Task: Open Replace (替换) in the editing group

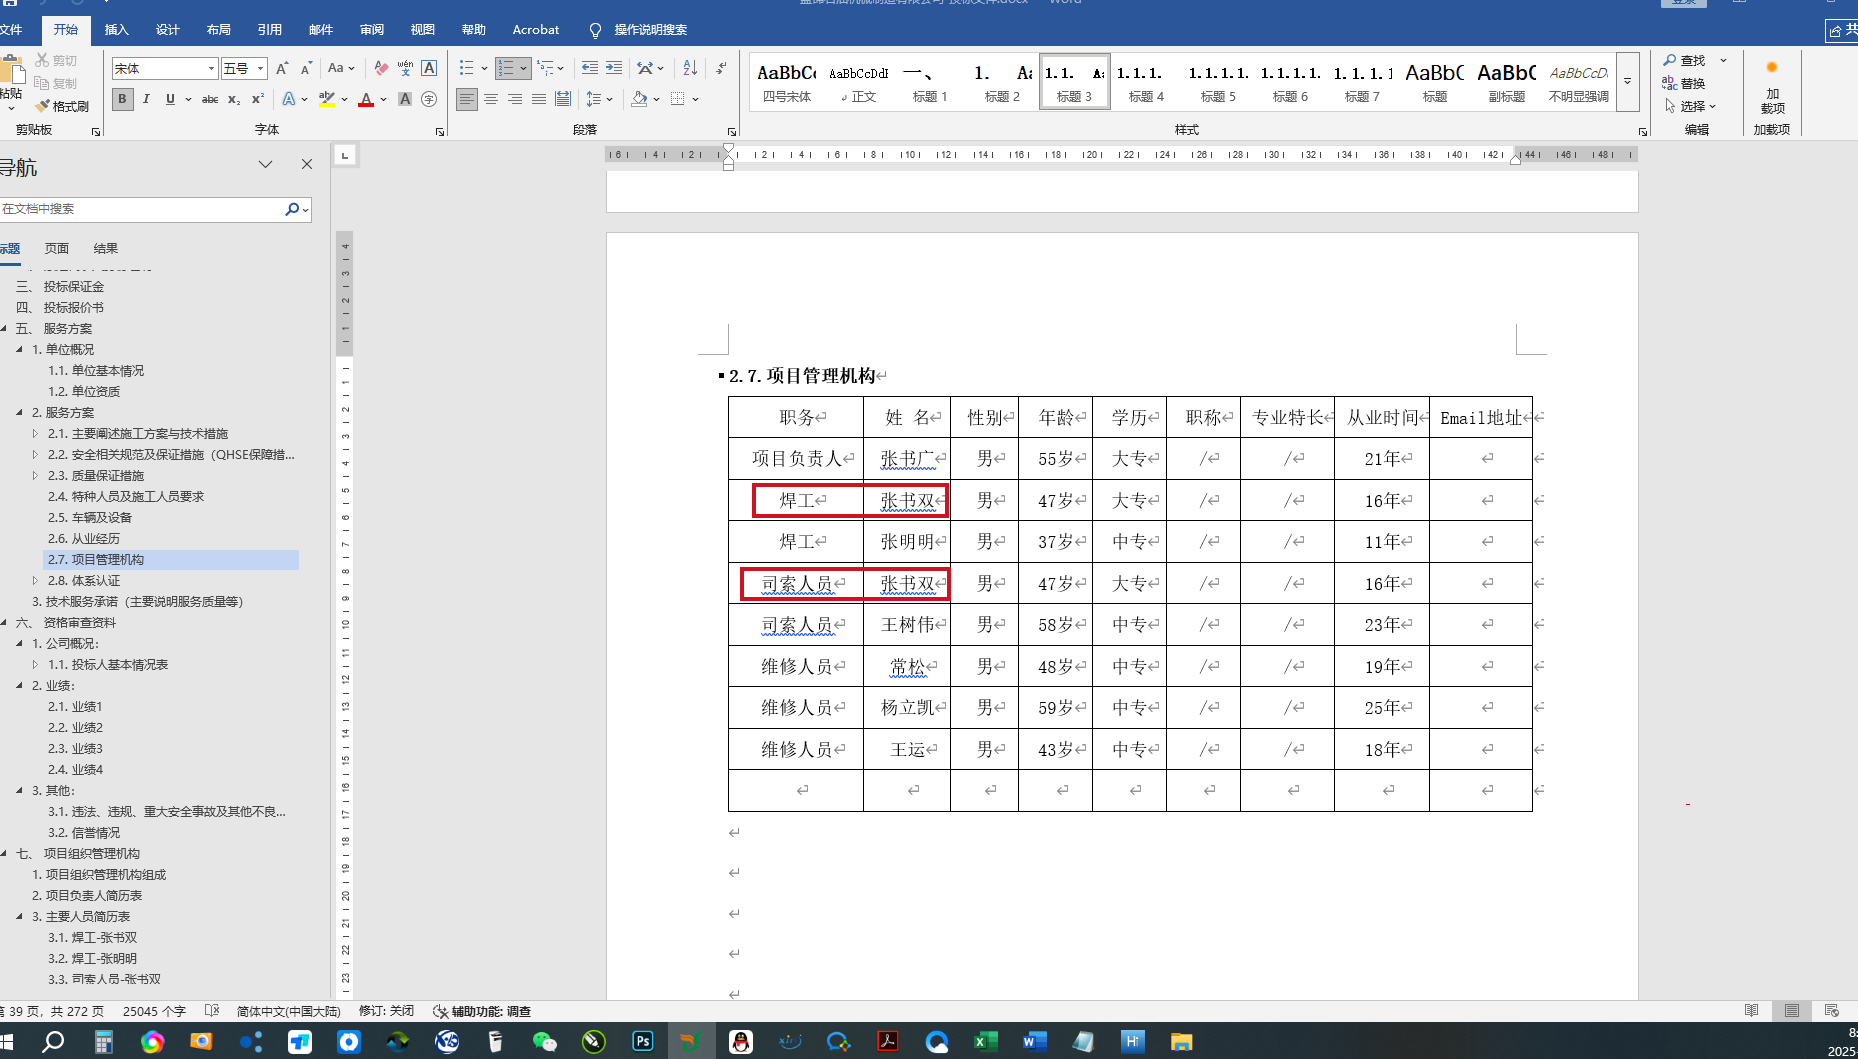Action: click(1685, 84)
